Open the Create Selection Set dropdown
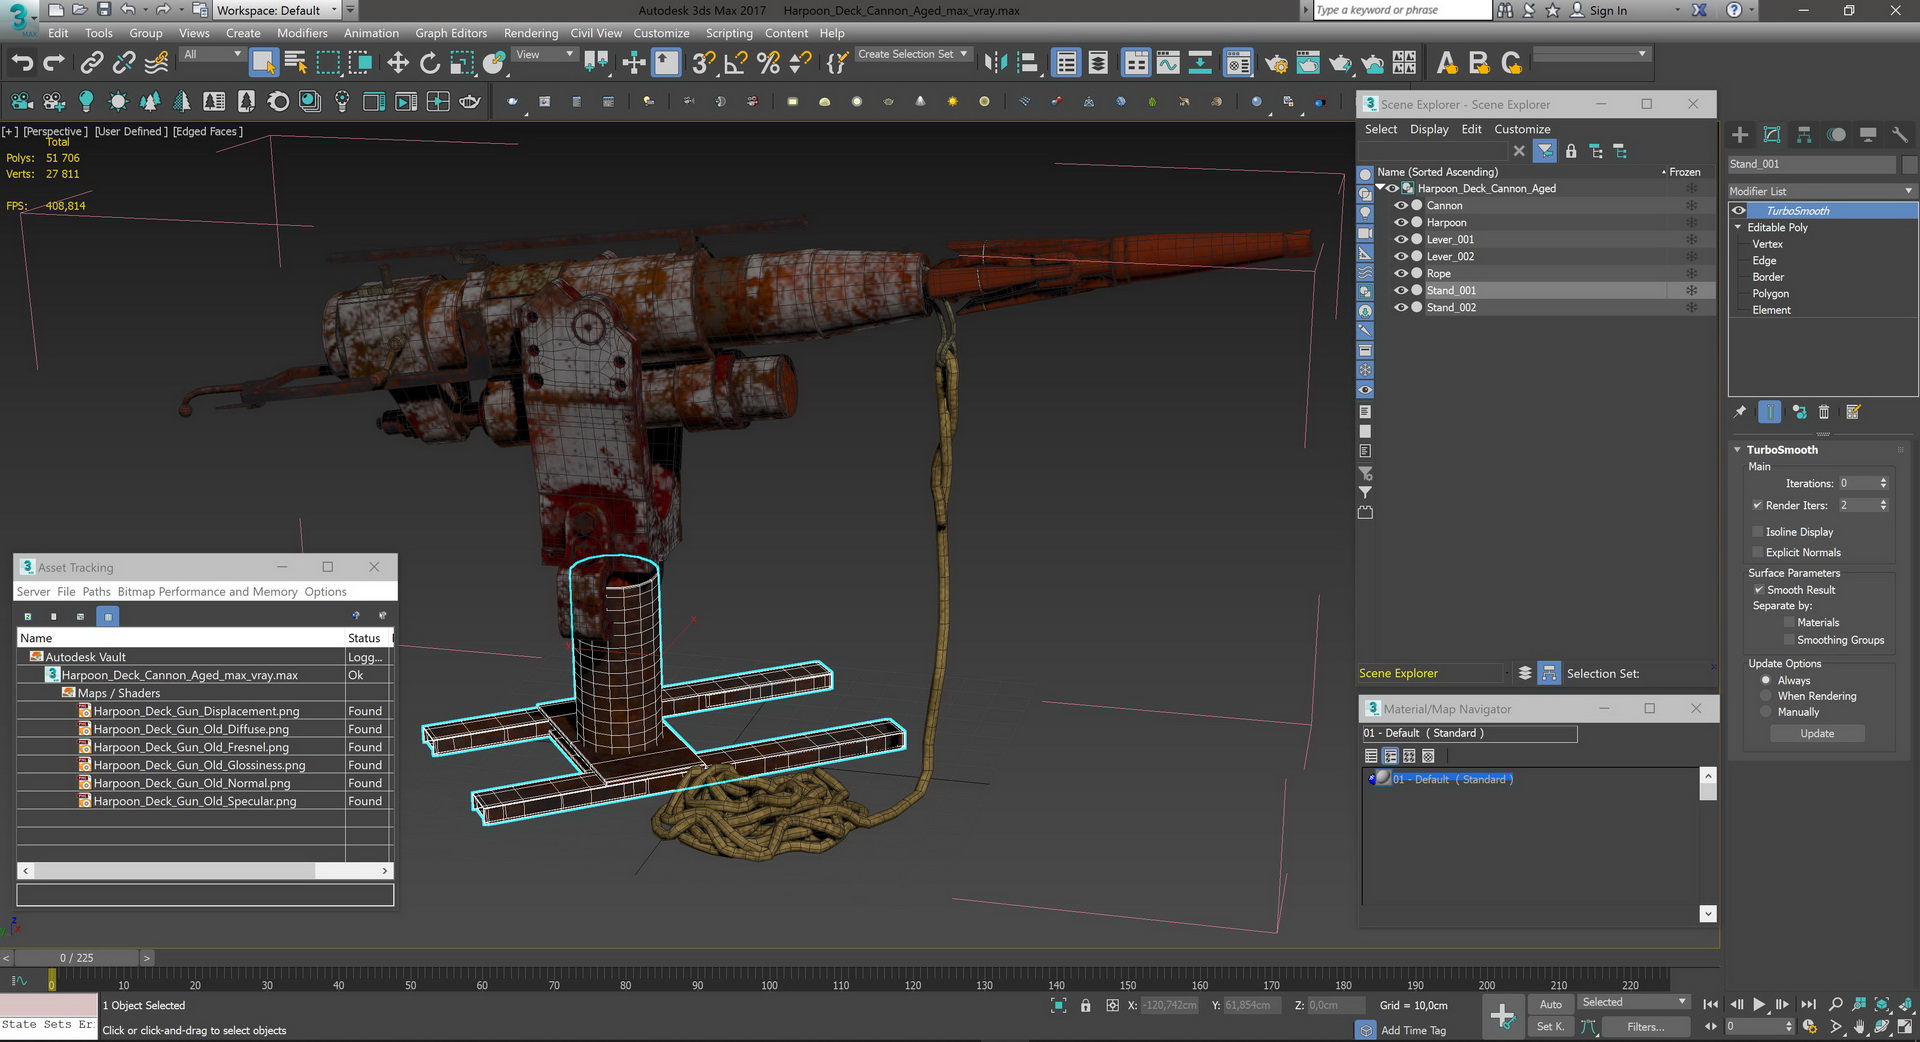 point(913,54)
